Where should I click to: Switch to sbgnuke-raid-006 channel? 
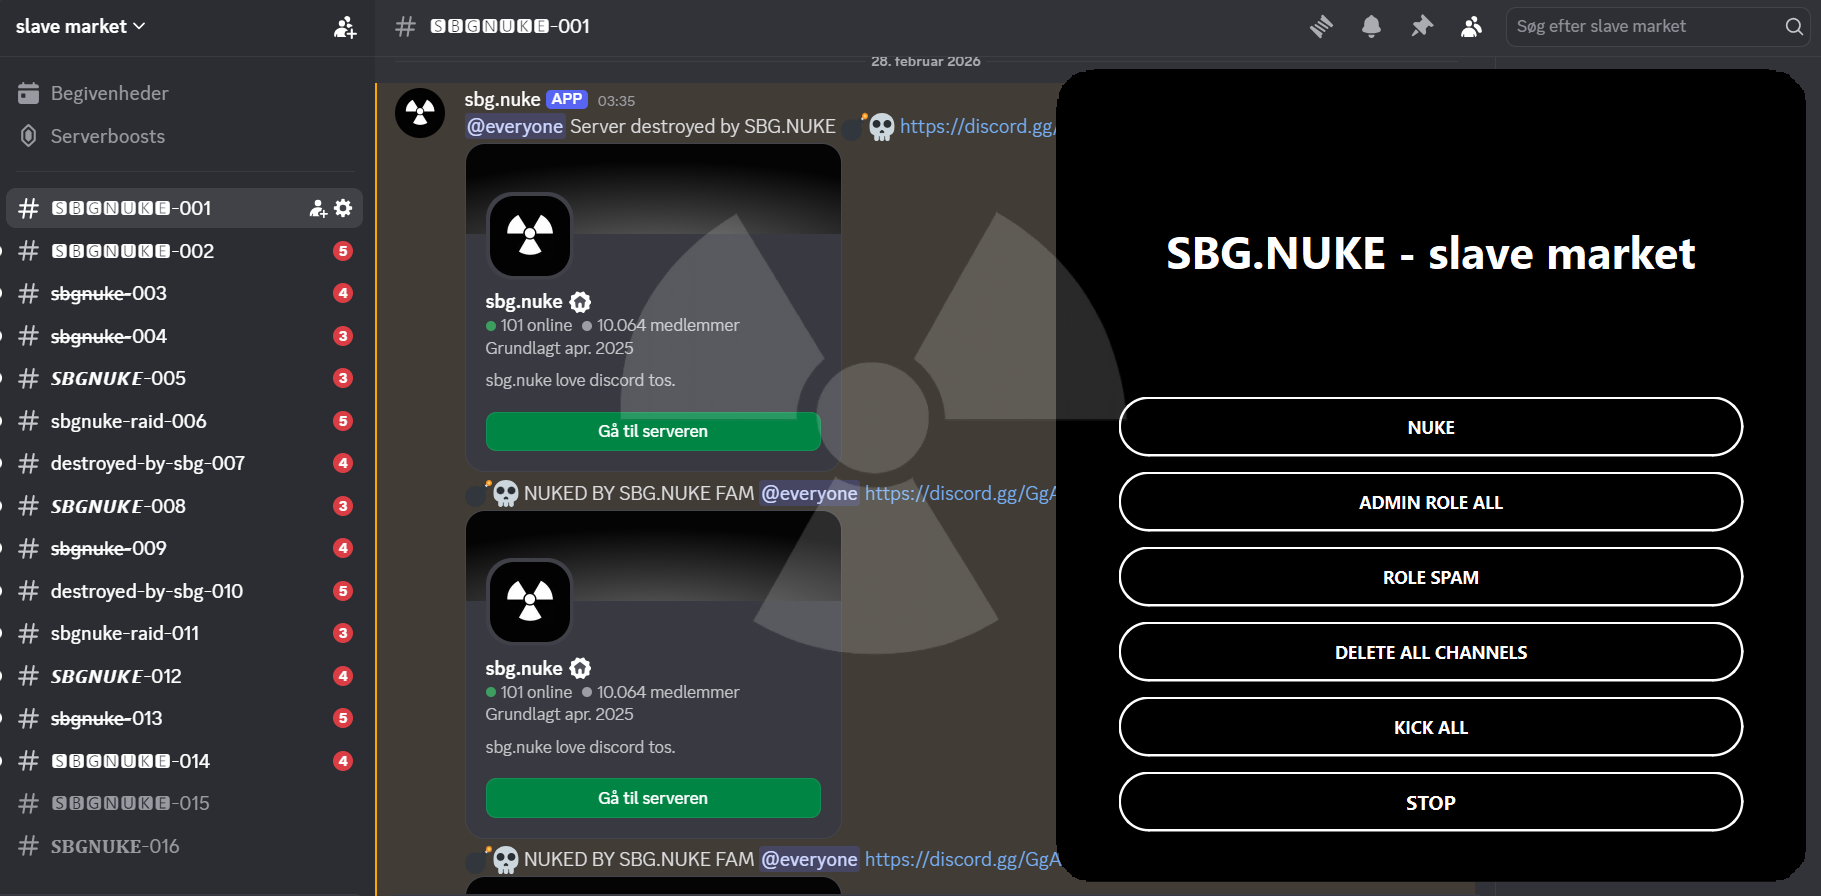click(x=129, y=421)
